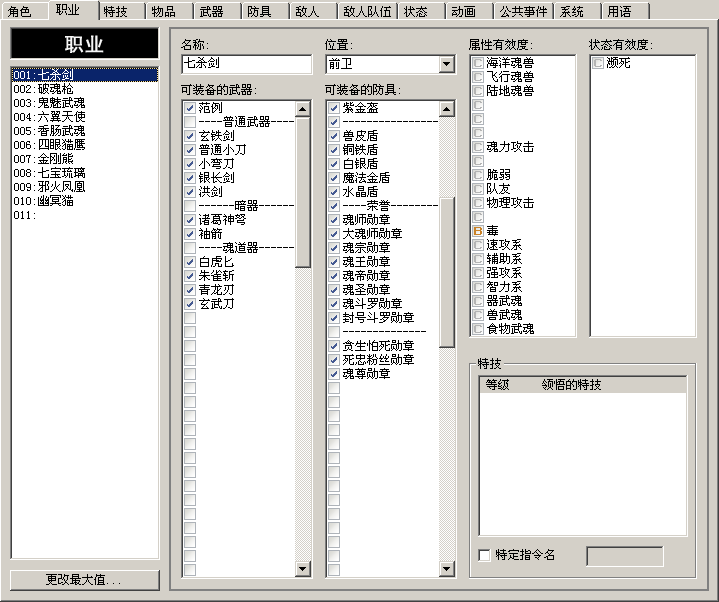This screenshot has height=602, width=719.
Task: Toggle the 诸葛神弩 weapon checkbox
Action: [x=190, y=220]
